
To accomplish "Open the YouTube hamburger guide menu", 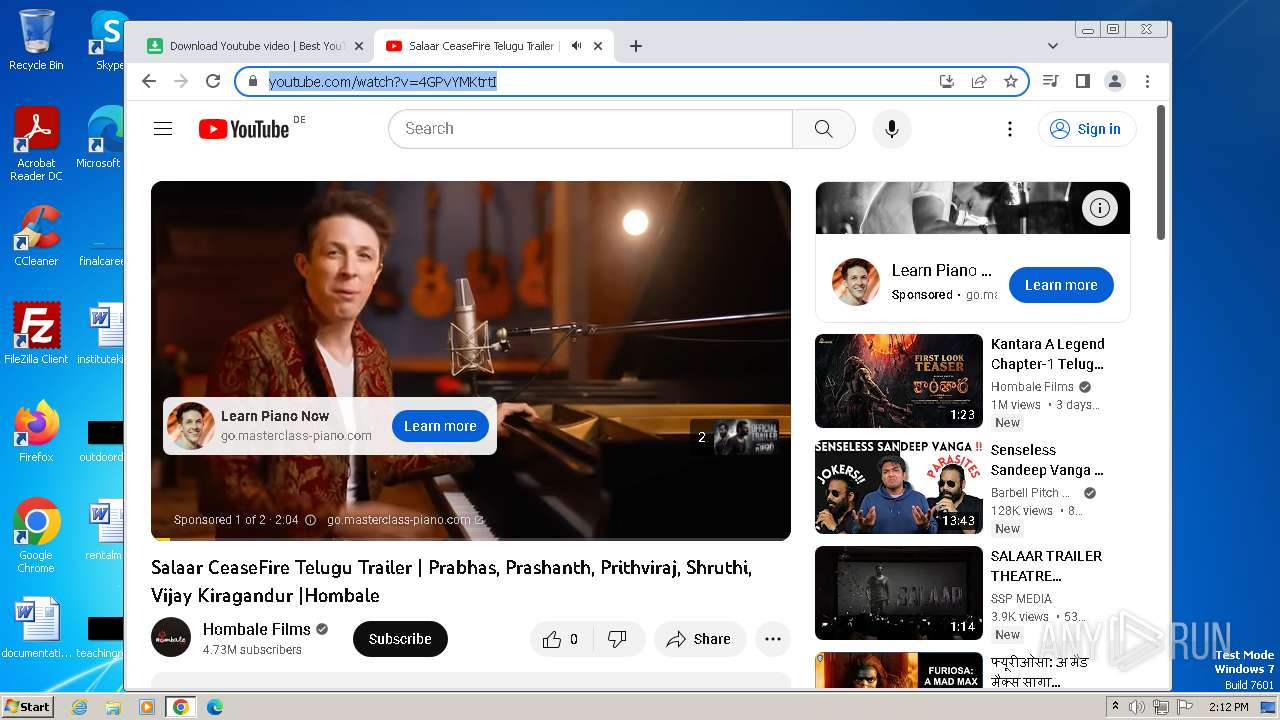I will tap(163, 129).
